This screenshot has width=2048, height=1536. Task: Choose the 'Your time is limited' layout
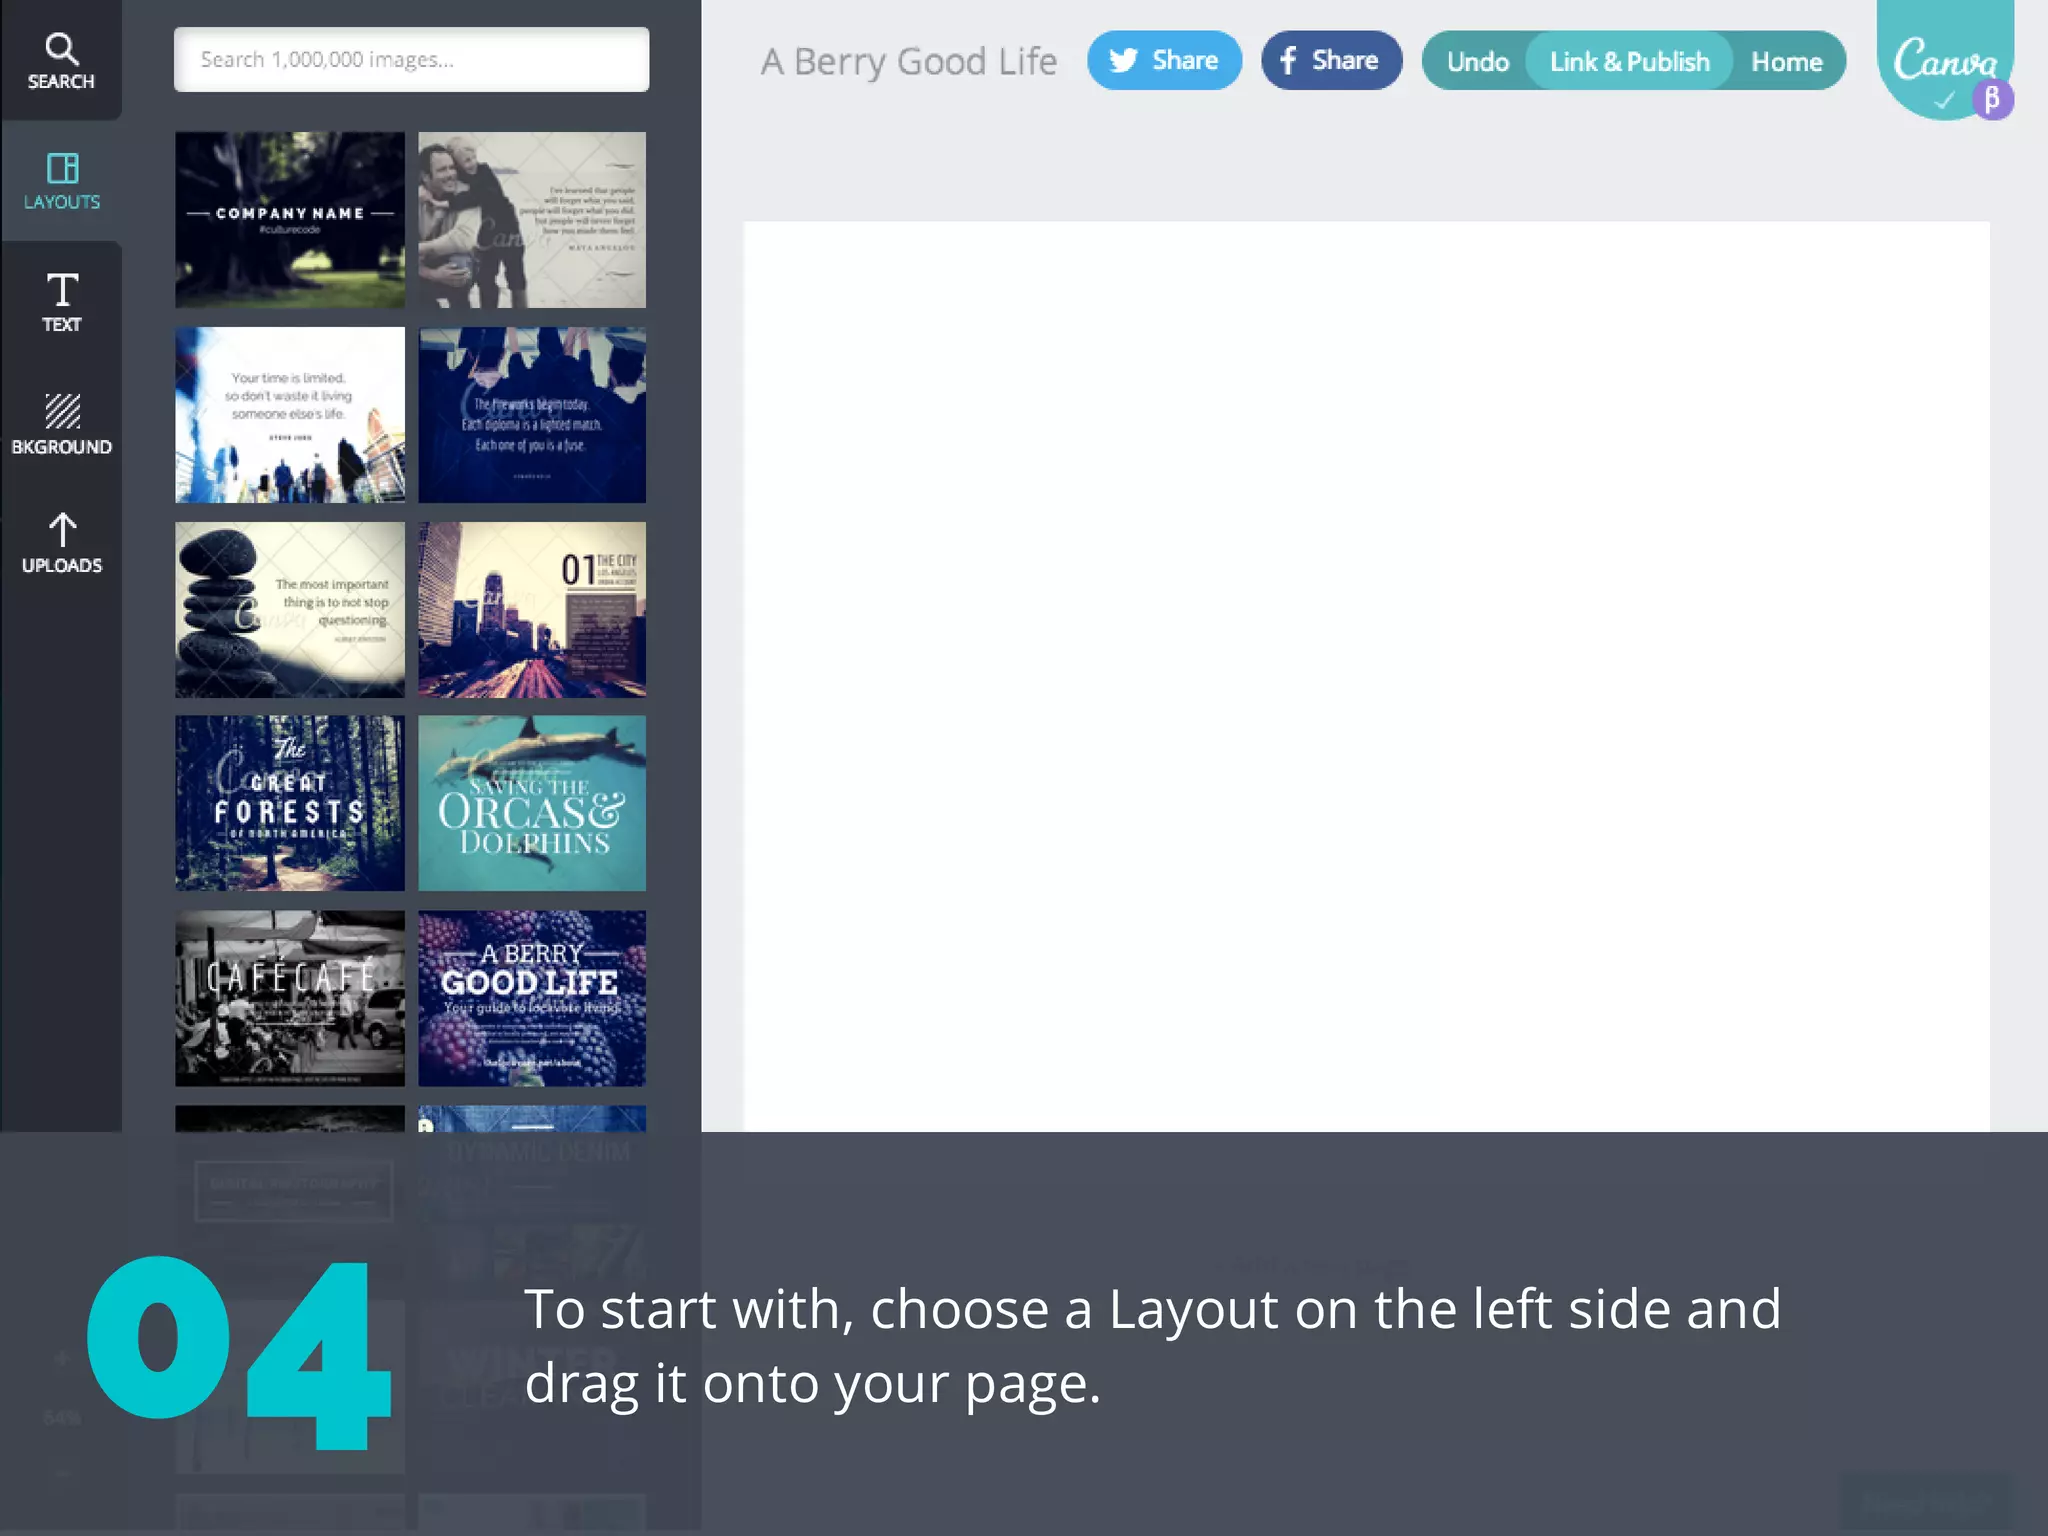(290, 414)
